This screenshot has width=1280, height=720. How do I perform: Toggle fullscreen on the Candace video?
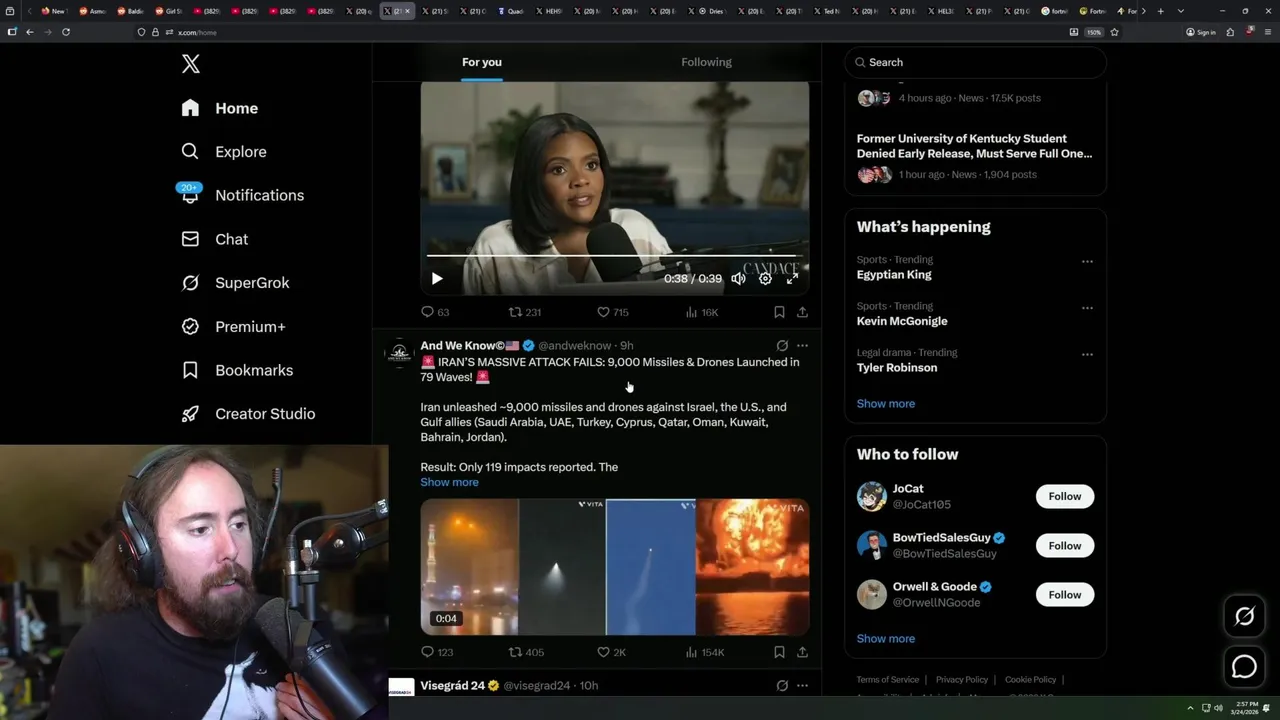(792, 279)
